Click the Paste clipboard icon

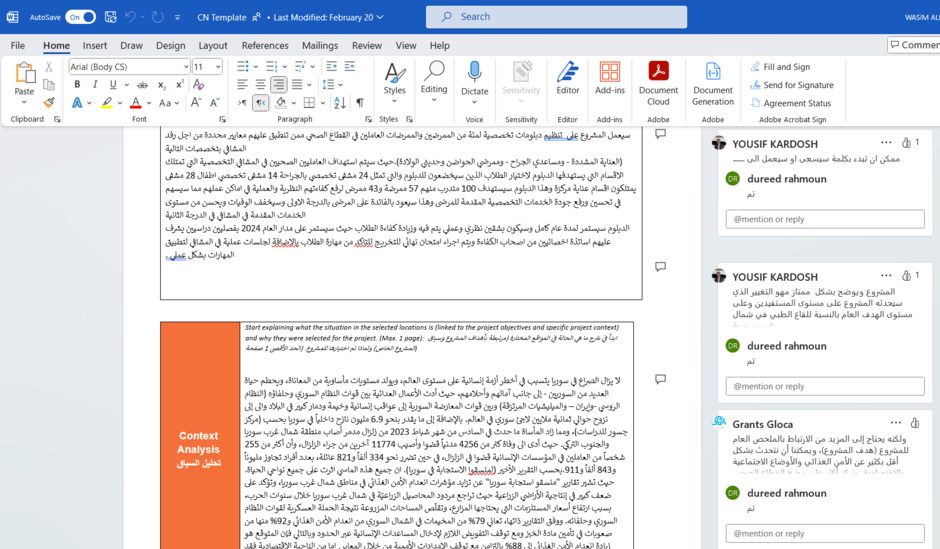(x=25, y=73)
